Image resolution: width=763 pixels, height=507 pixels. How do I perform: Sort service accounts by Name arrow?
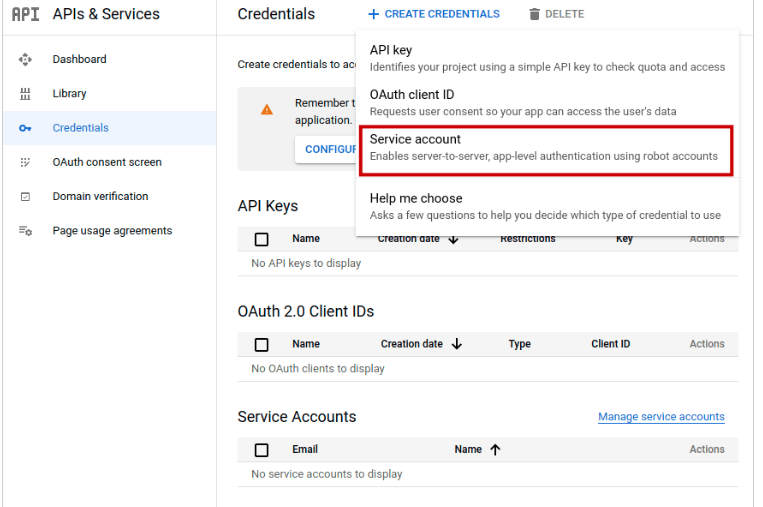pyautogui.click(x=495, y=449)
